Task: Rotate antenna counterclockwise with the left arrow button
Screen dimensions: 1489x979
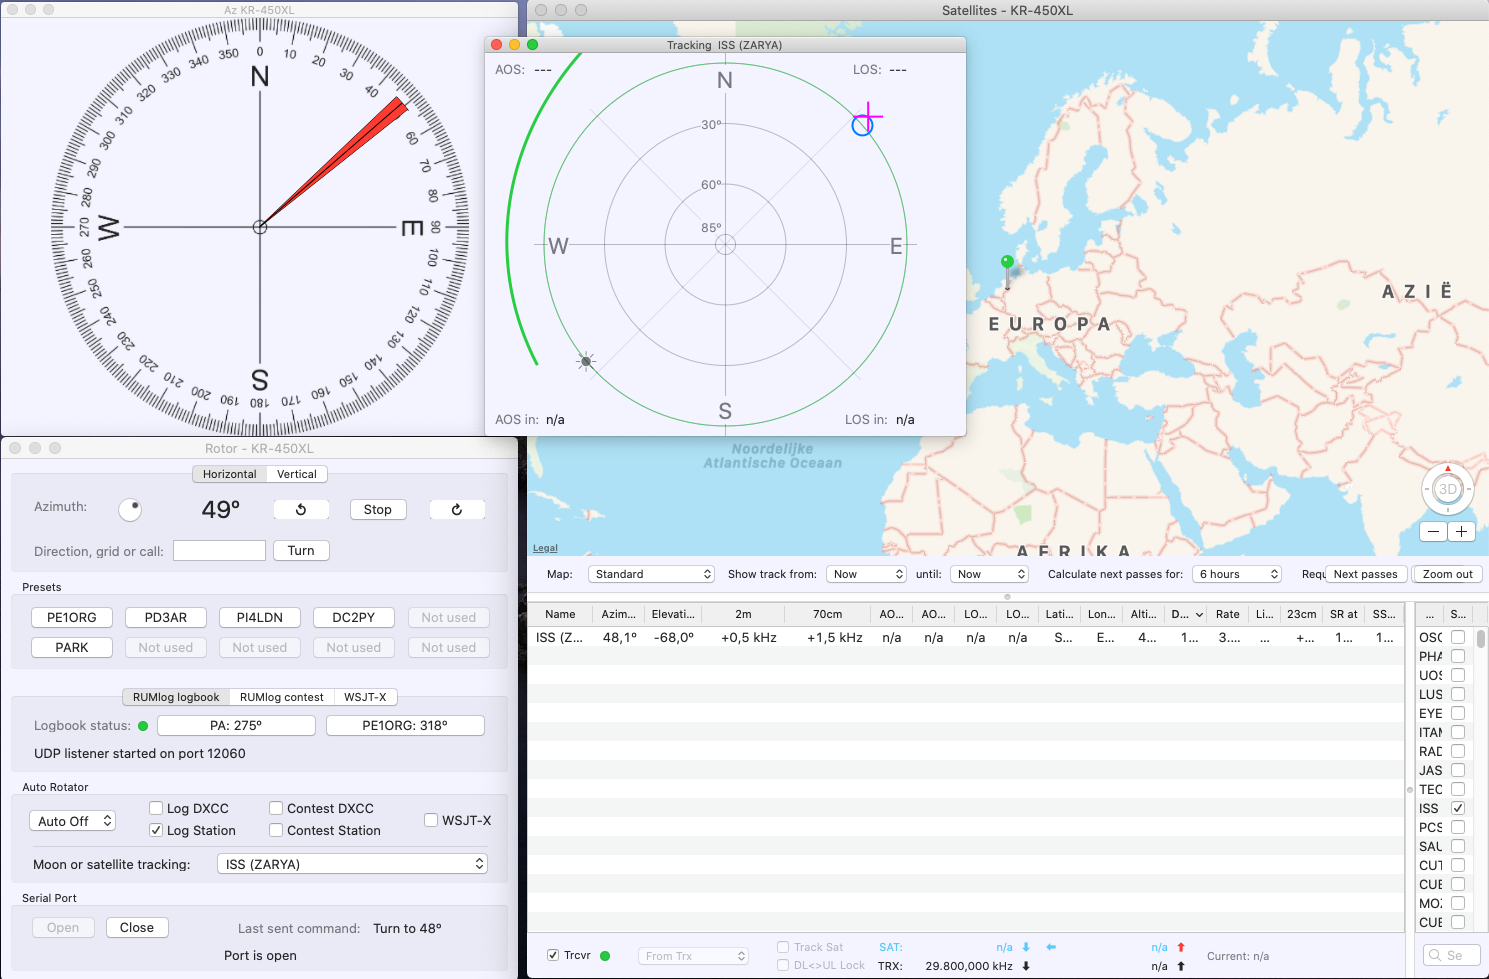Action: click(x=301, y=510)
